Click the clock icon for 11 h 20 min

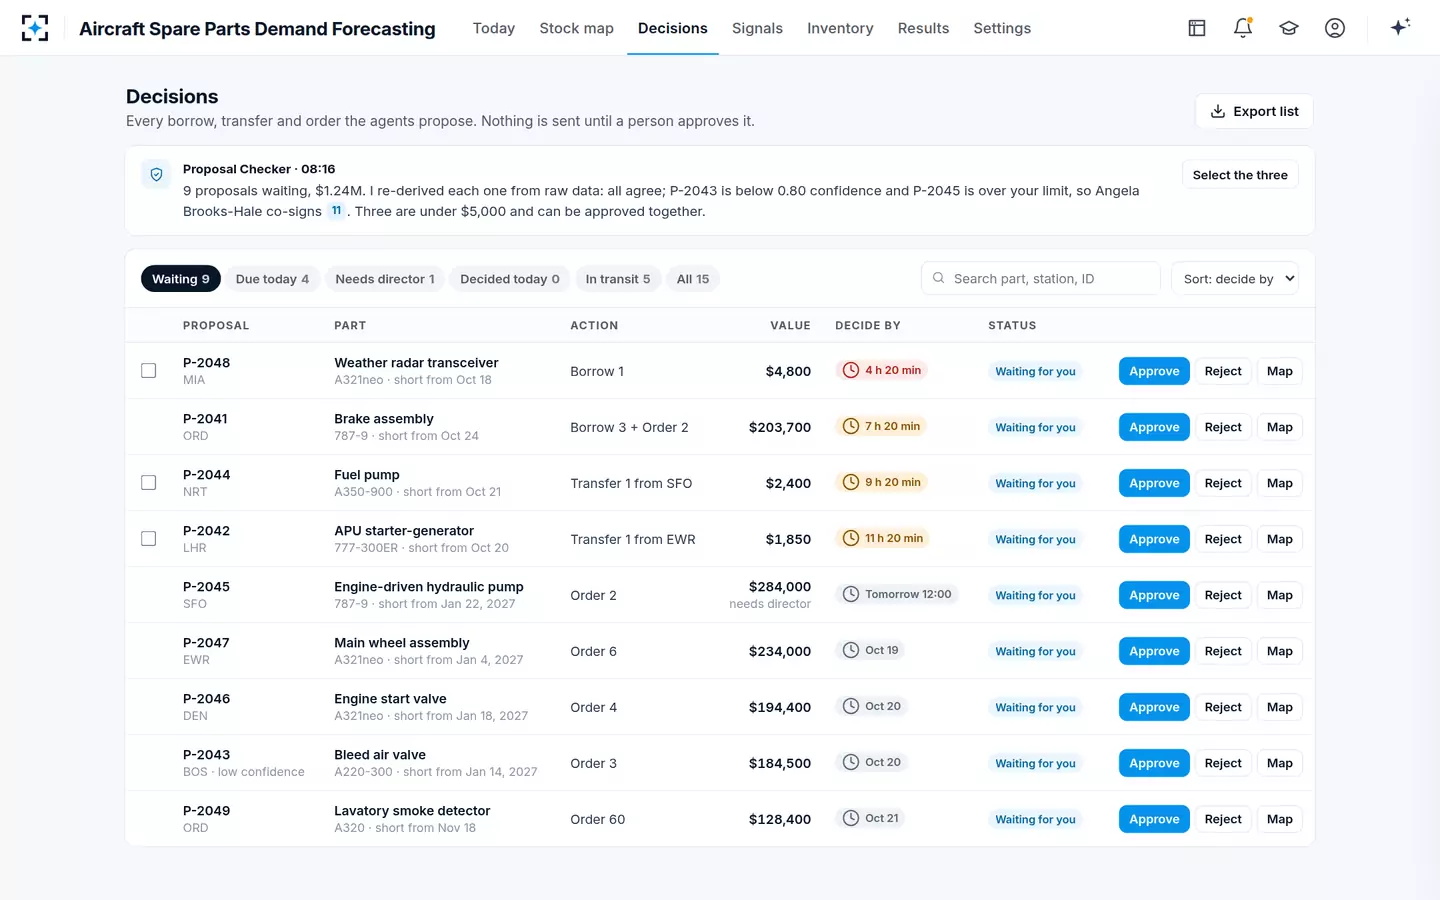(x=851, y=538)
